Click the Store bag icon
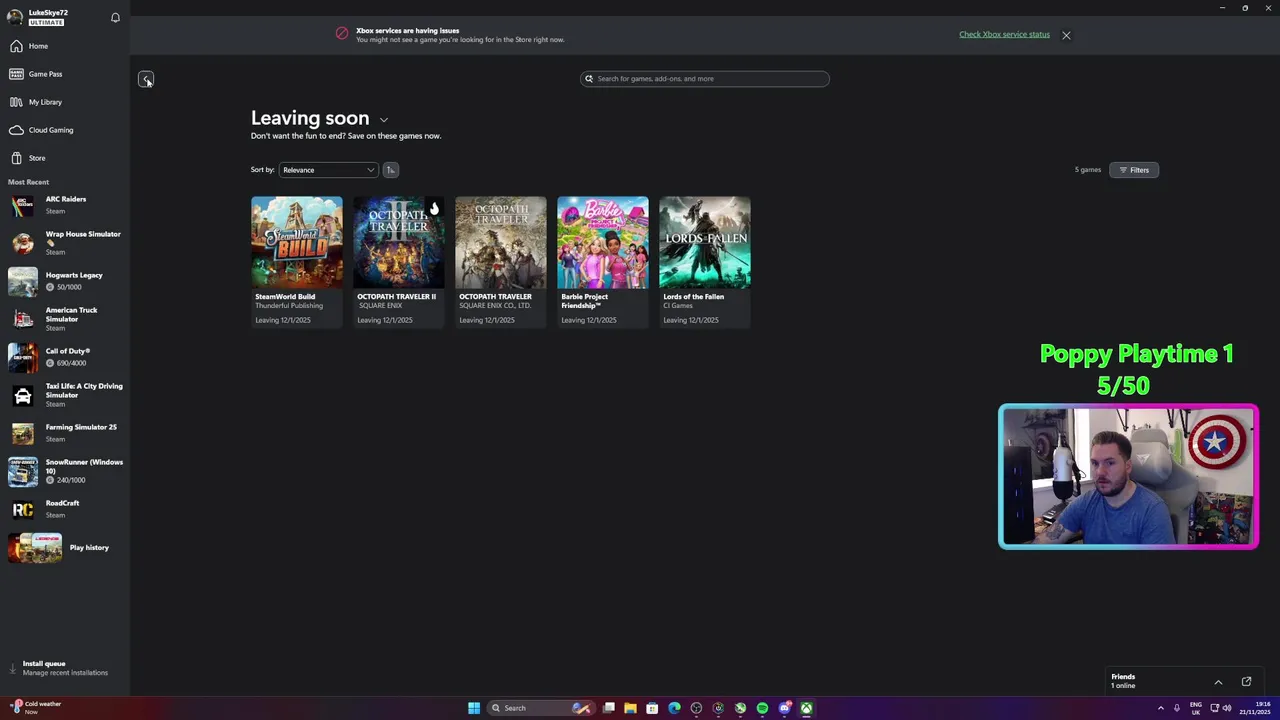 click(x=16, y=158)
